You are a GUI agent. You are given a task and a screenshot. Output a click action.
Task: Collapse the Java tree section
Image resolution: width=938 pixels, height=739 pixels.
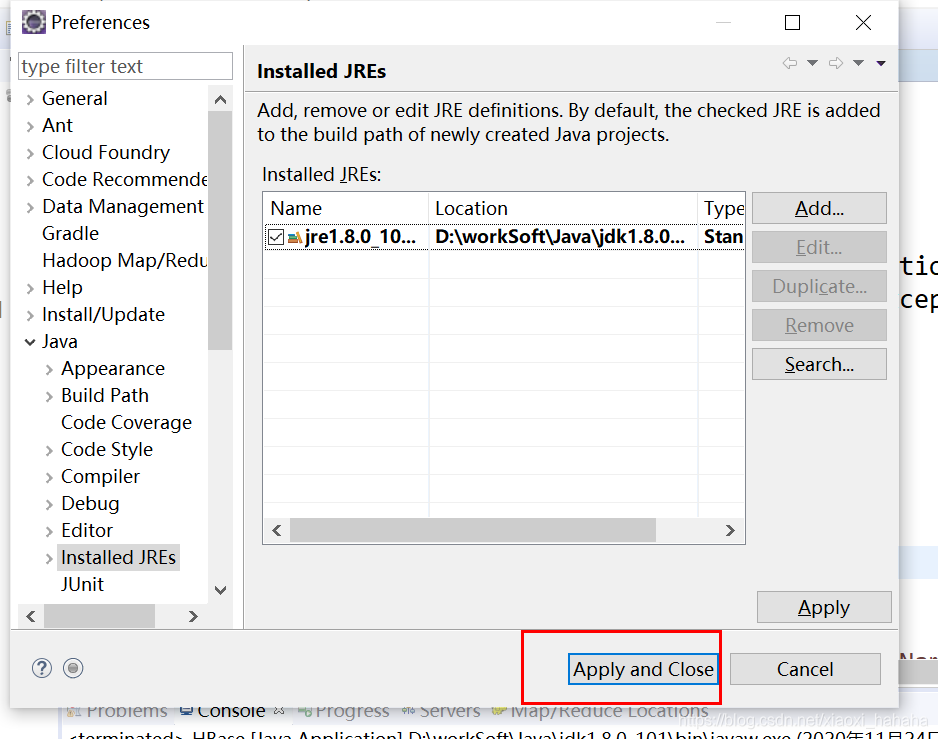click(28, 341)
